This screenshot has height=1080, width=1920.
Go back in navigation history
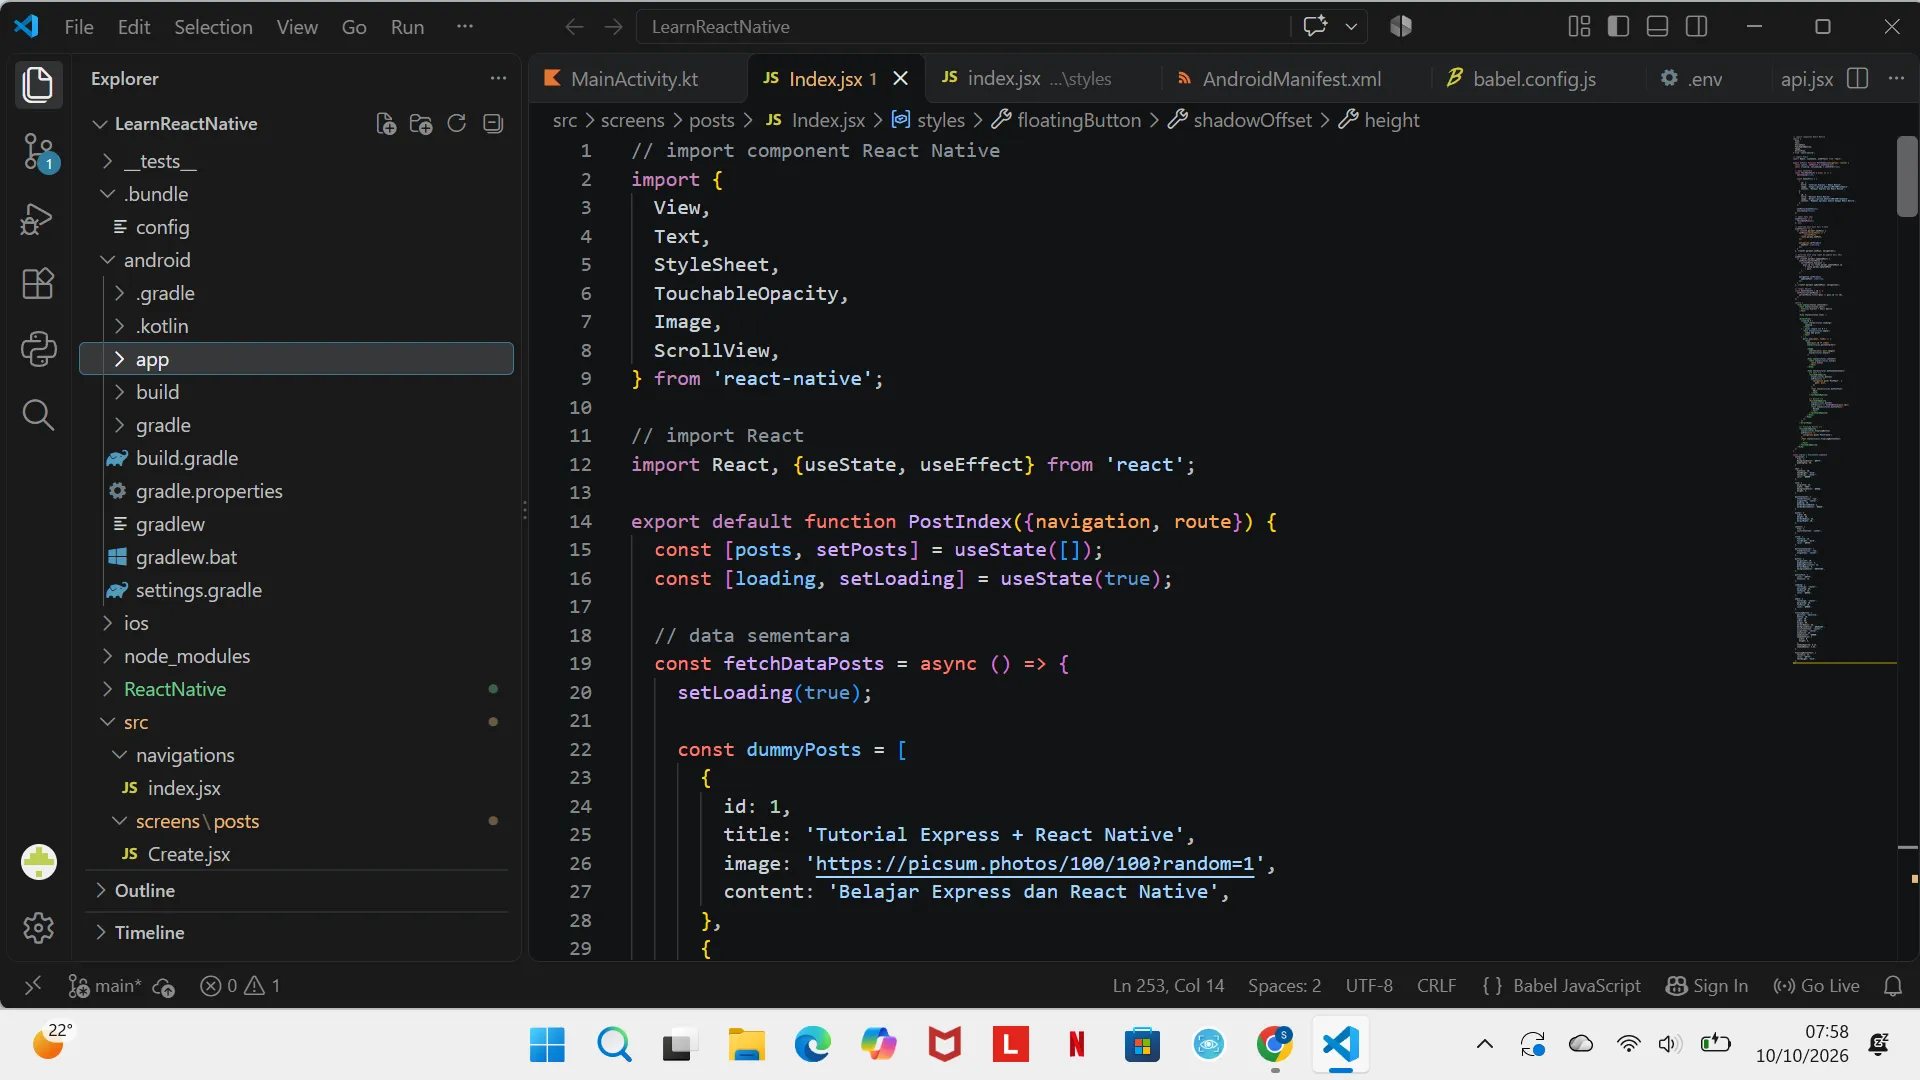[x=574, y=27]
